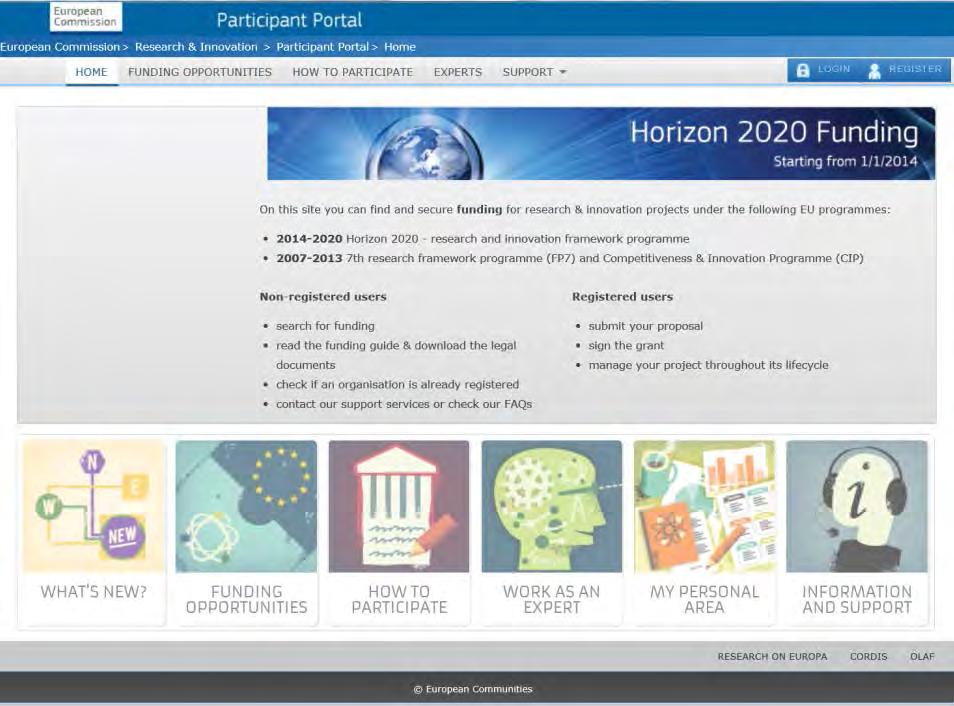Screen dimensions: 954x706
Task: Click the European Commission logo
Action: click(x=85, y=16)
